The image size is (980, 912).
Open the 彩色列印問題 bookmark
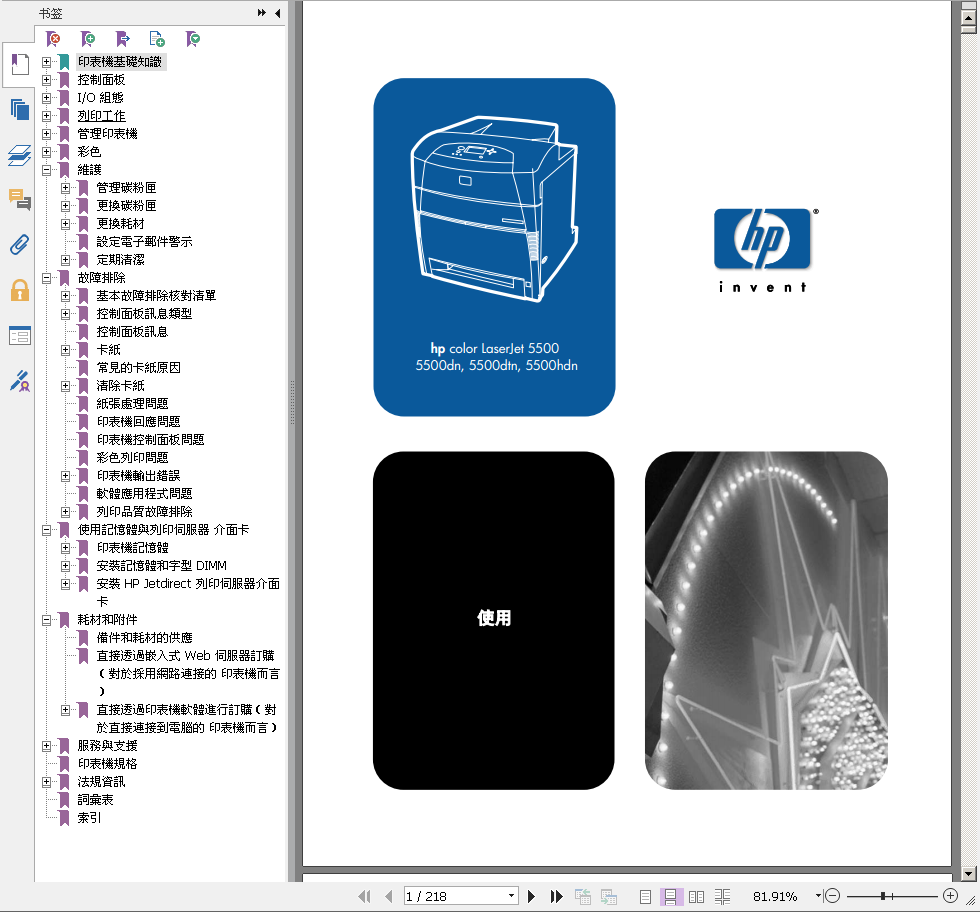click(x=132, y=458)
